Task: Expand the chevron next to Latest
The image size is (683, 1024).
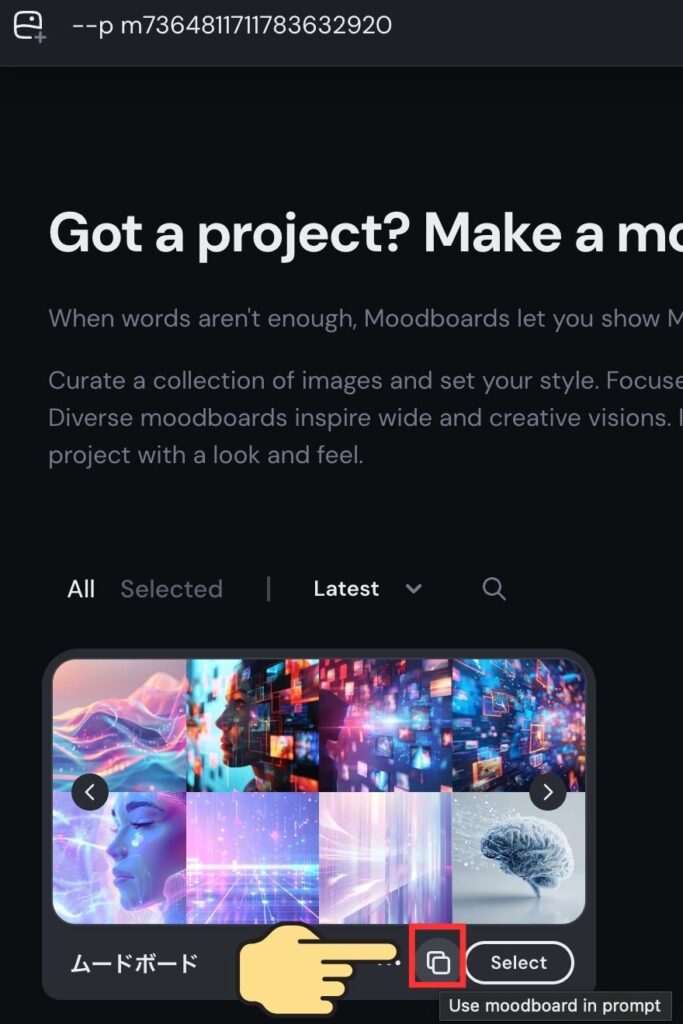Action: point(413,589)
